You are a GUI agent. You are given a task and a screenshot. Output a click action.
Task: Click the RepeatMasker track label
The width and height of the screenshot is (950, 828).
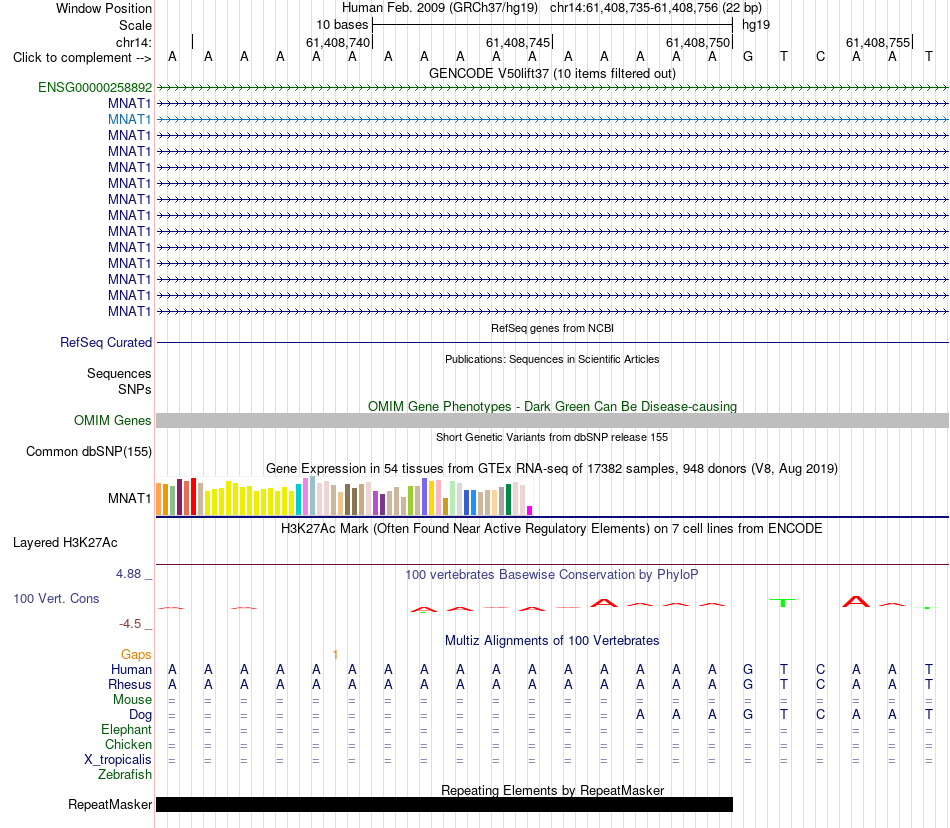click(110, 804)
